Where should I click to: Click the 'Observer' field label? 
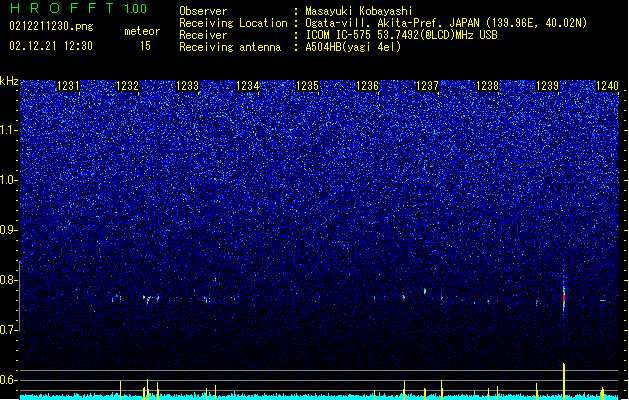203,11
